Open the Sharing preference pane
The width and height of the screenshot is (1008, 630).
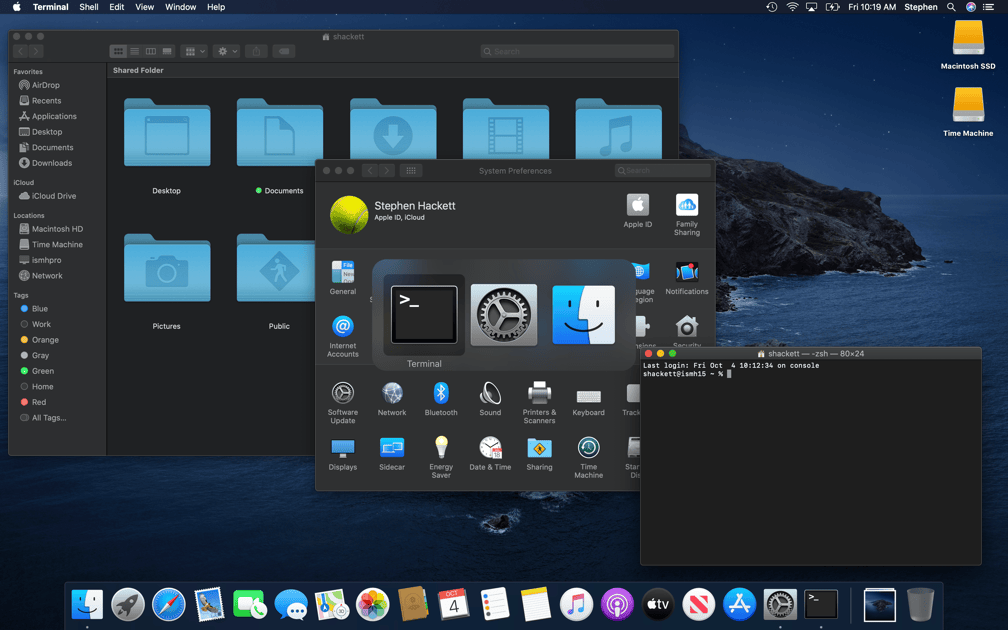tap(539, 454)
